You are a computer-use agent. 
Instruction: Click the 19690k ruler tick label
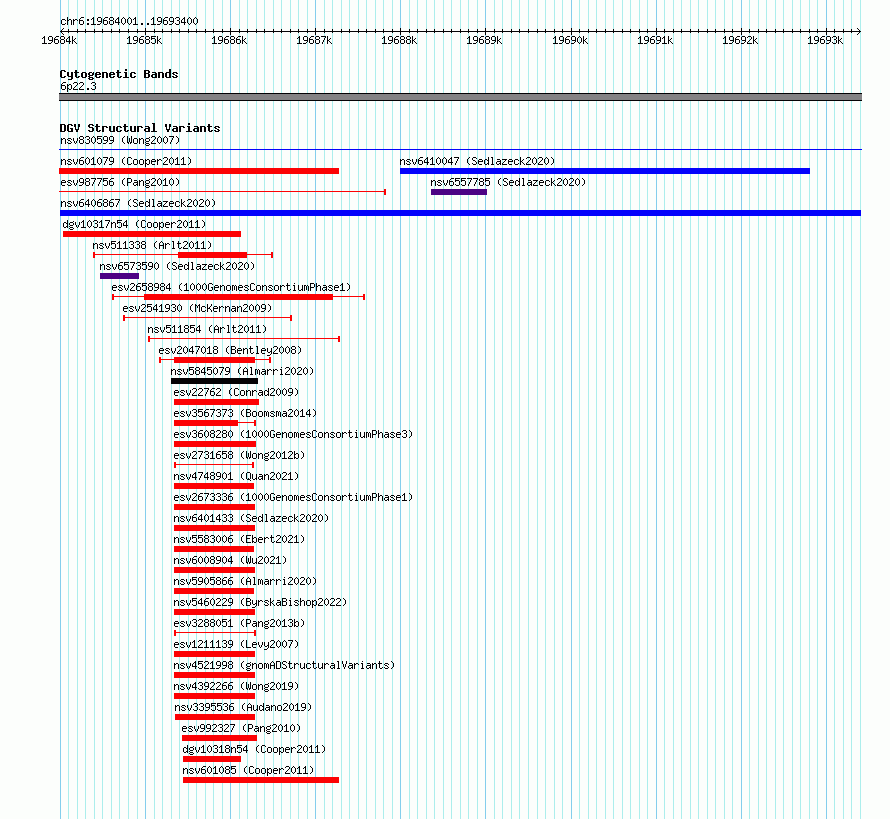pyautogui.click(x=570, y=40)
